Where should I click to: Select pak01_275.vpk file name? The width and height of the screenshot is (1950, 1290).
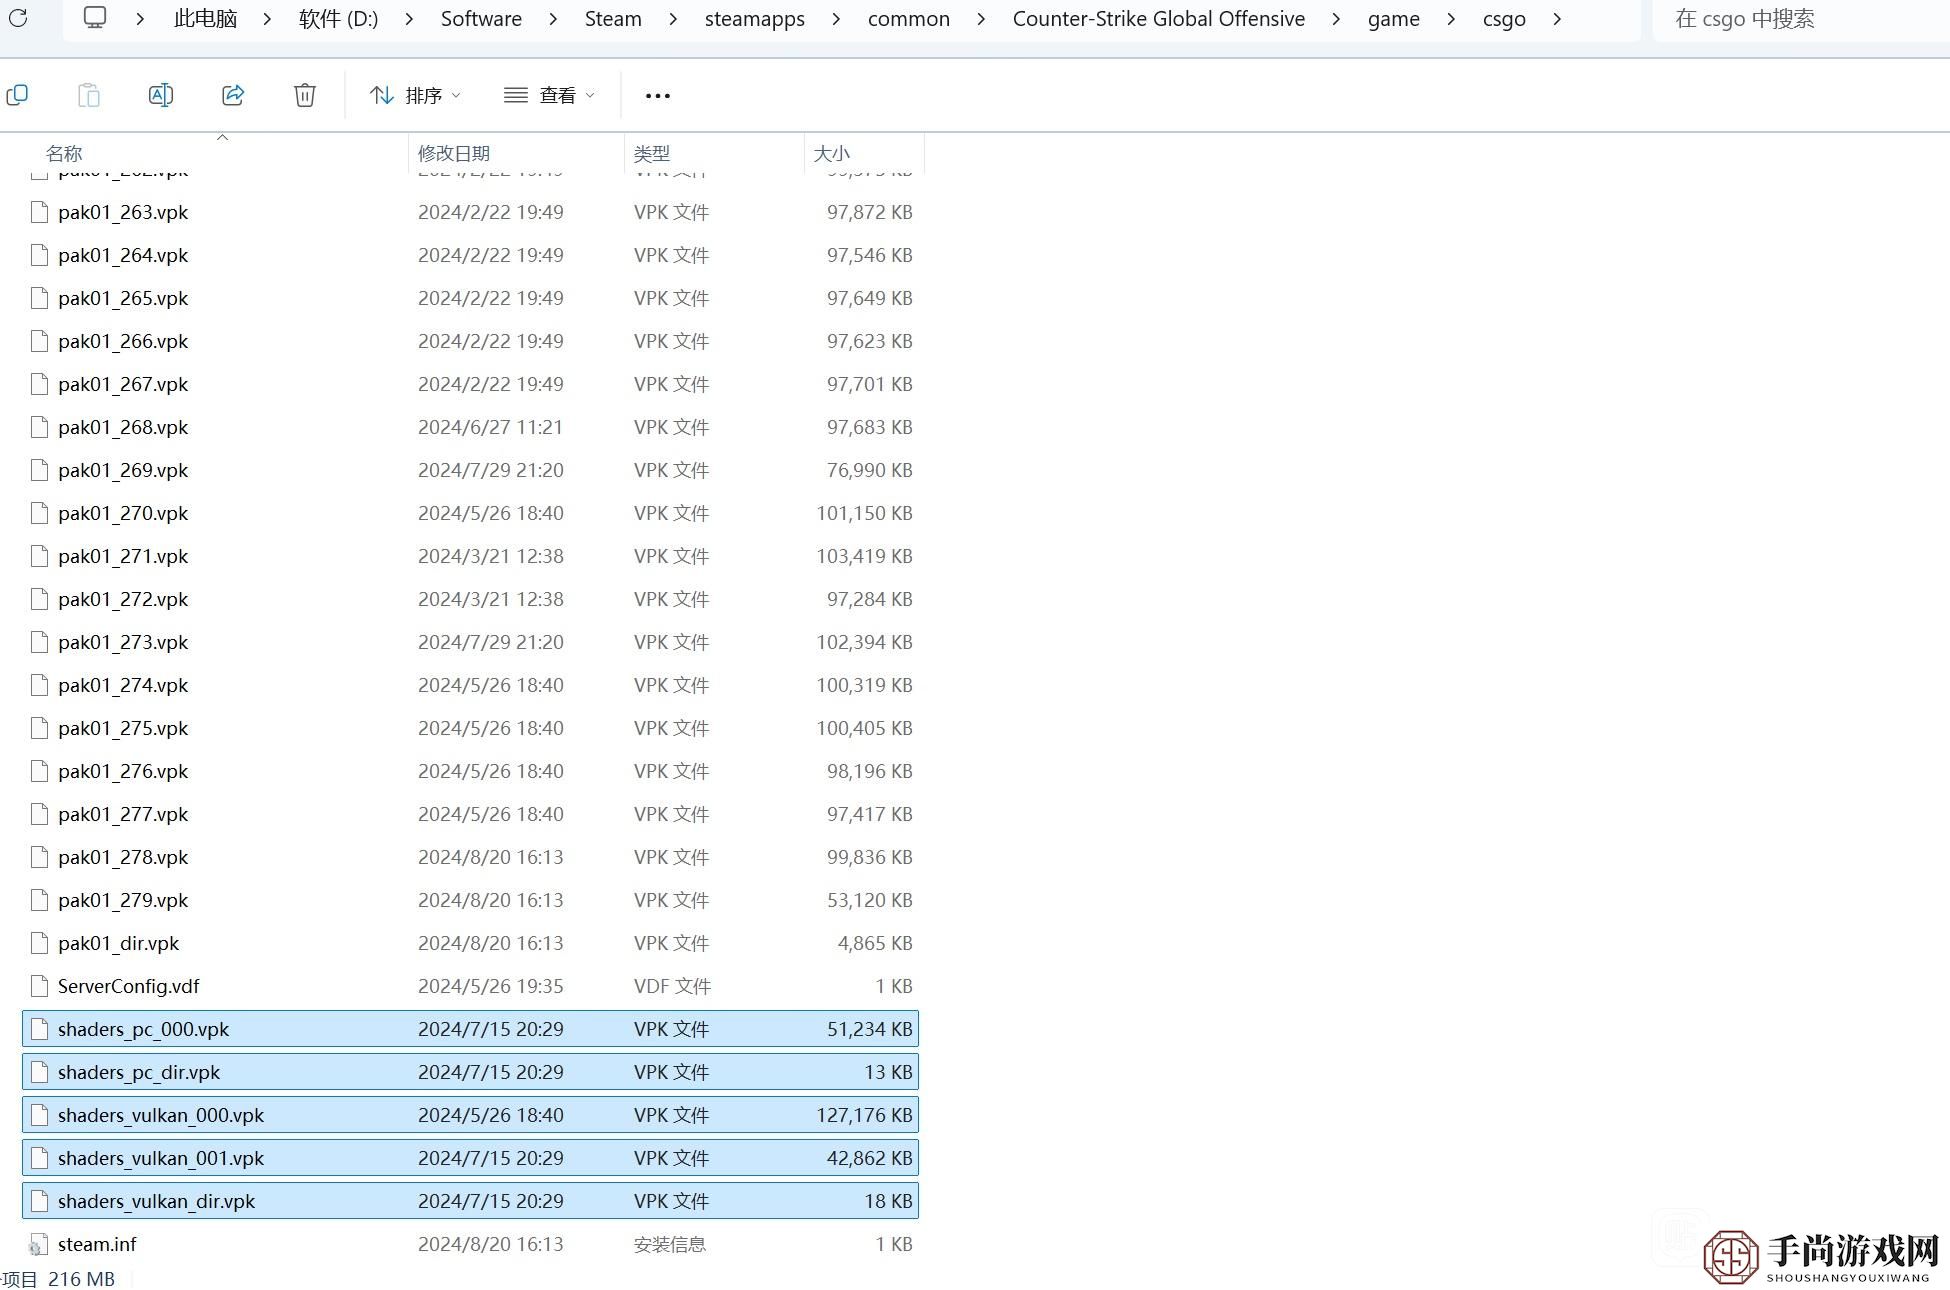tap(123, 728)
